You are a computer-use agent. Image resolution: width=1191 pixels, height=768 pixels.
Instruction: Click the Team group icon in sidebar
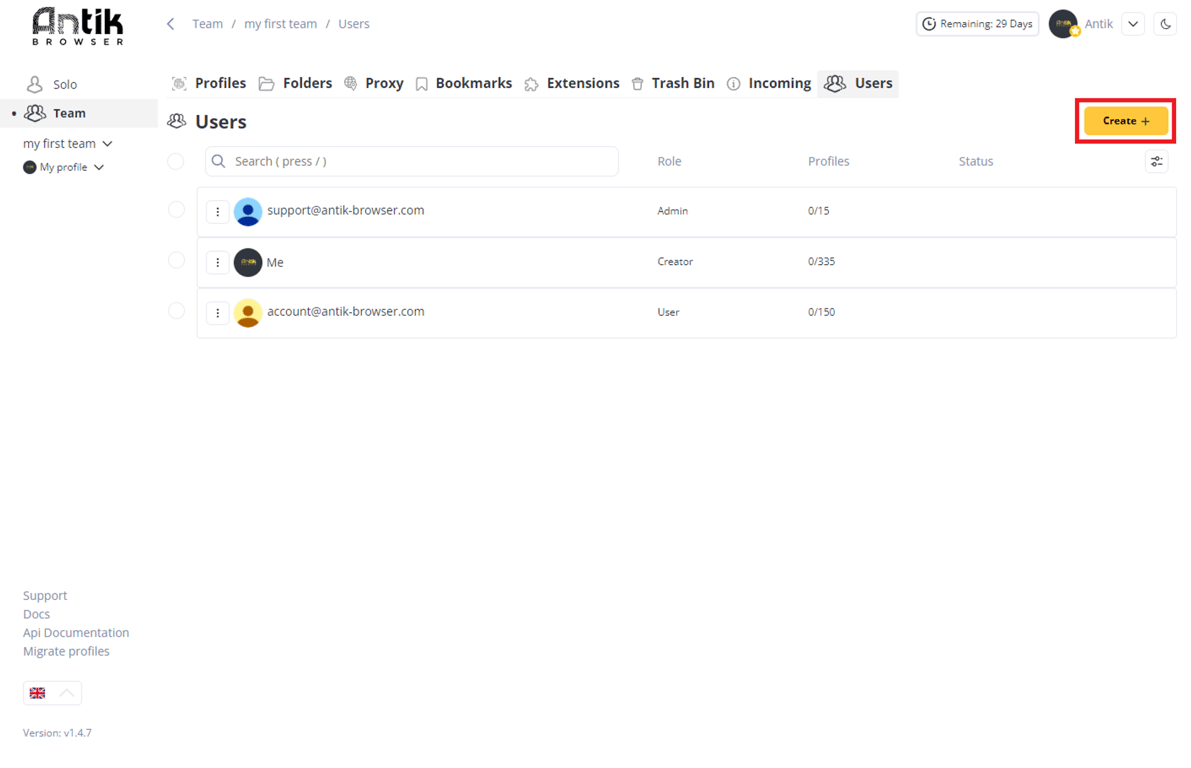pos(35,113)
